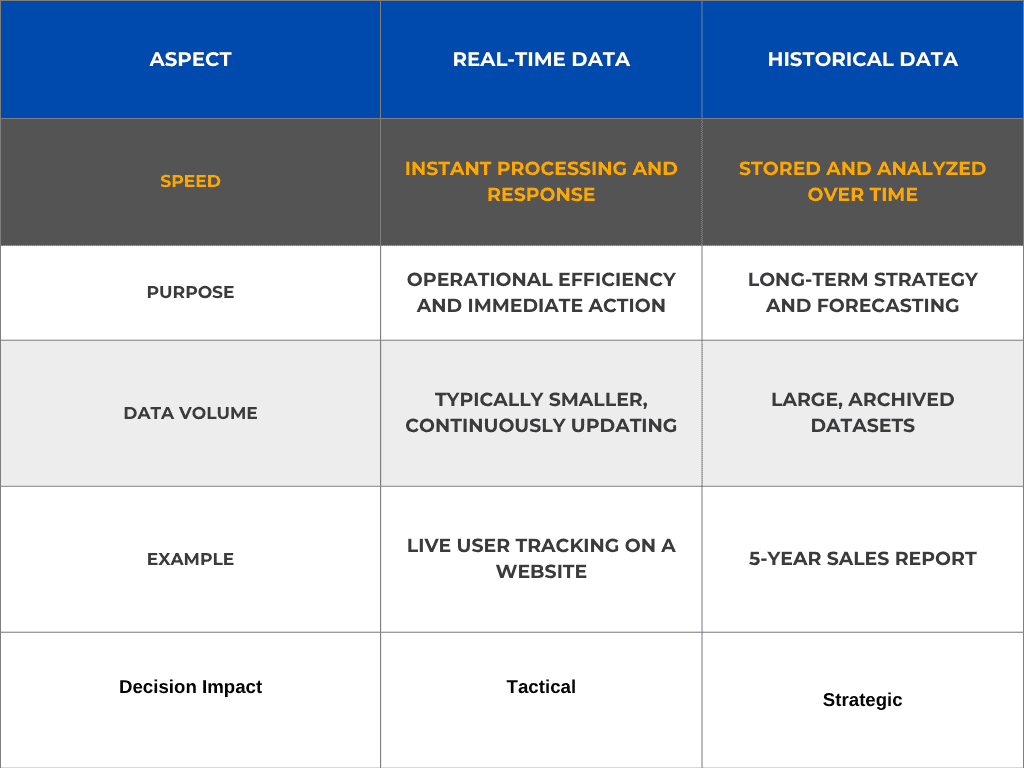Click the 5-Year Sales Report cell

pos(862,559)
